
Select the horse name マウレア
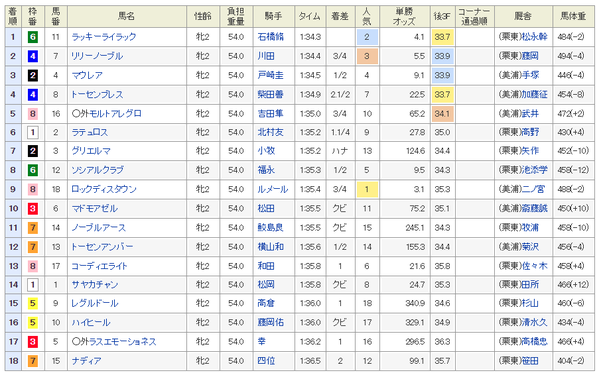pyautogui.click(x=87, y=75)
